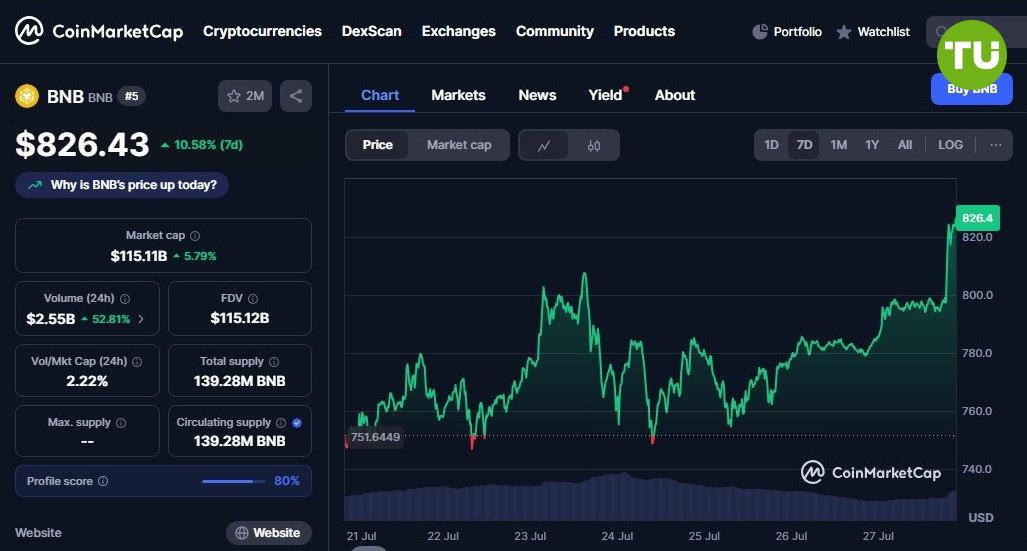The width and height of the screenshot is (1027, 551).
Task: Click the share icon next to BNB
Action: coord(296,96)
